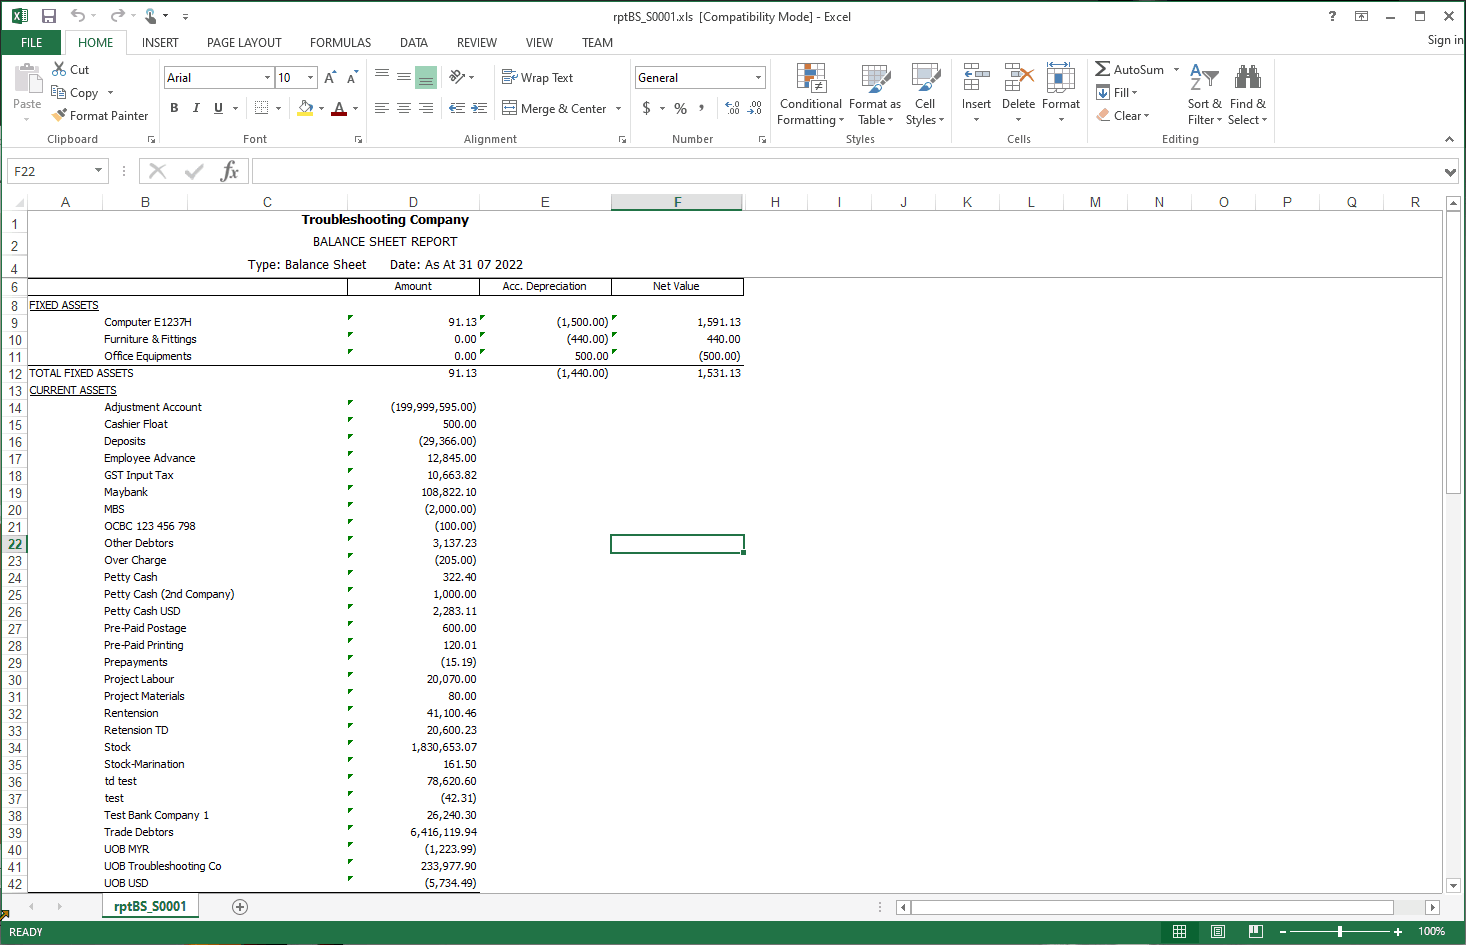Apply Percent Style formatting
1466x945 pixels.
coord(679,107)
